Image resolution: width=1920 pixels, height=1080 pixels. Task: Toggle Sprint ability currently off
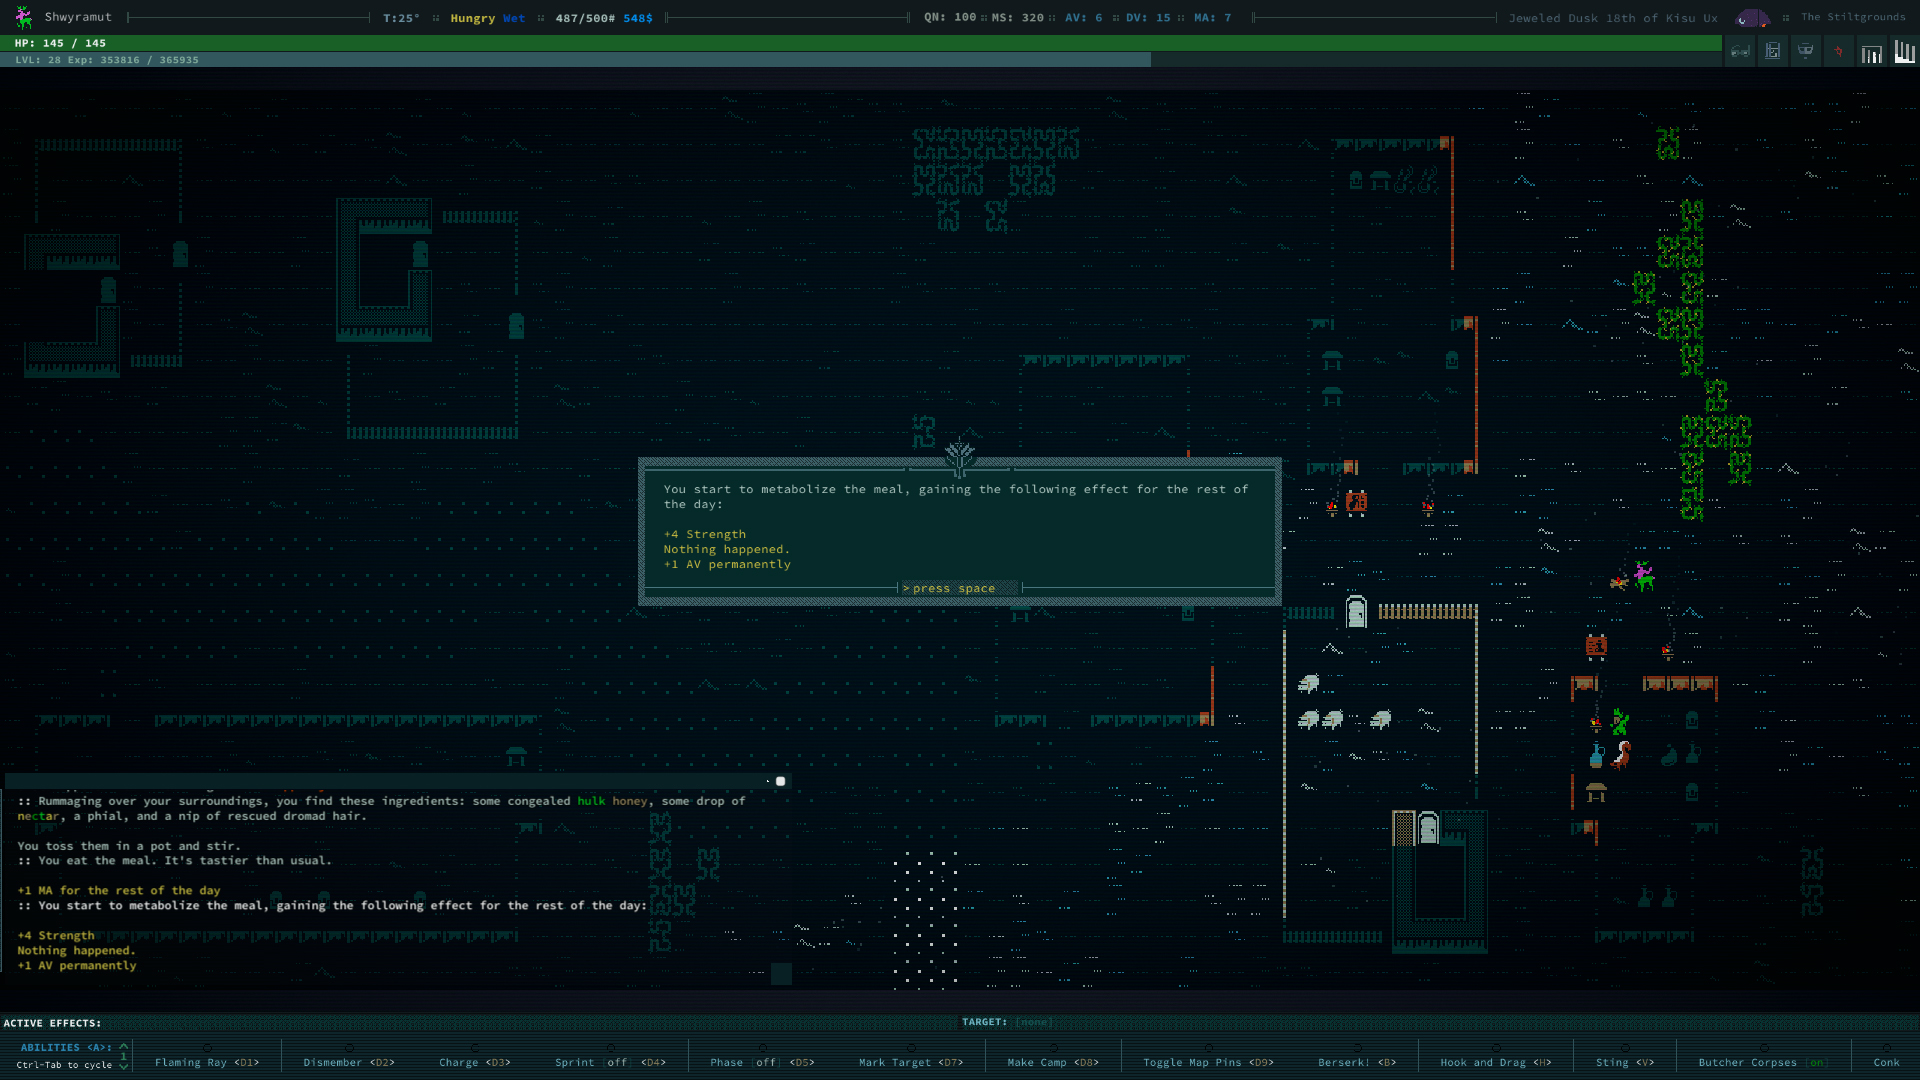[609, 1062]
